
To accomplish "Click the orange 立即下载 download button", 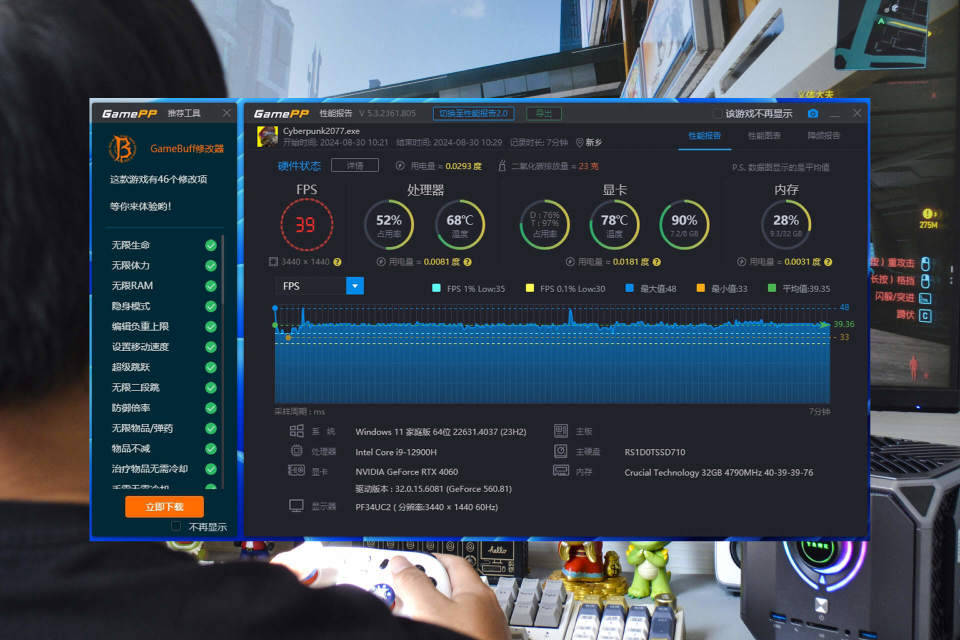I will [165, 506].
